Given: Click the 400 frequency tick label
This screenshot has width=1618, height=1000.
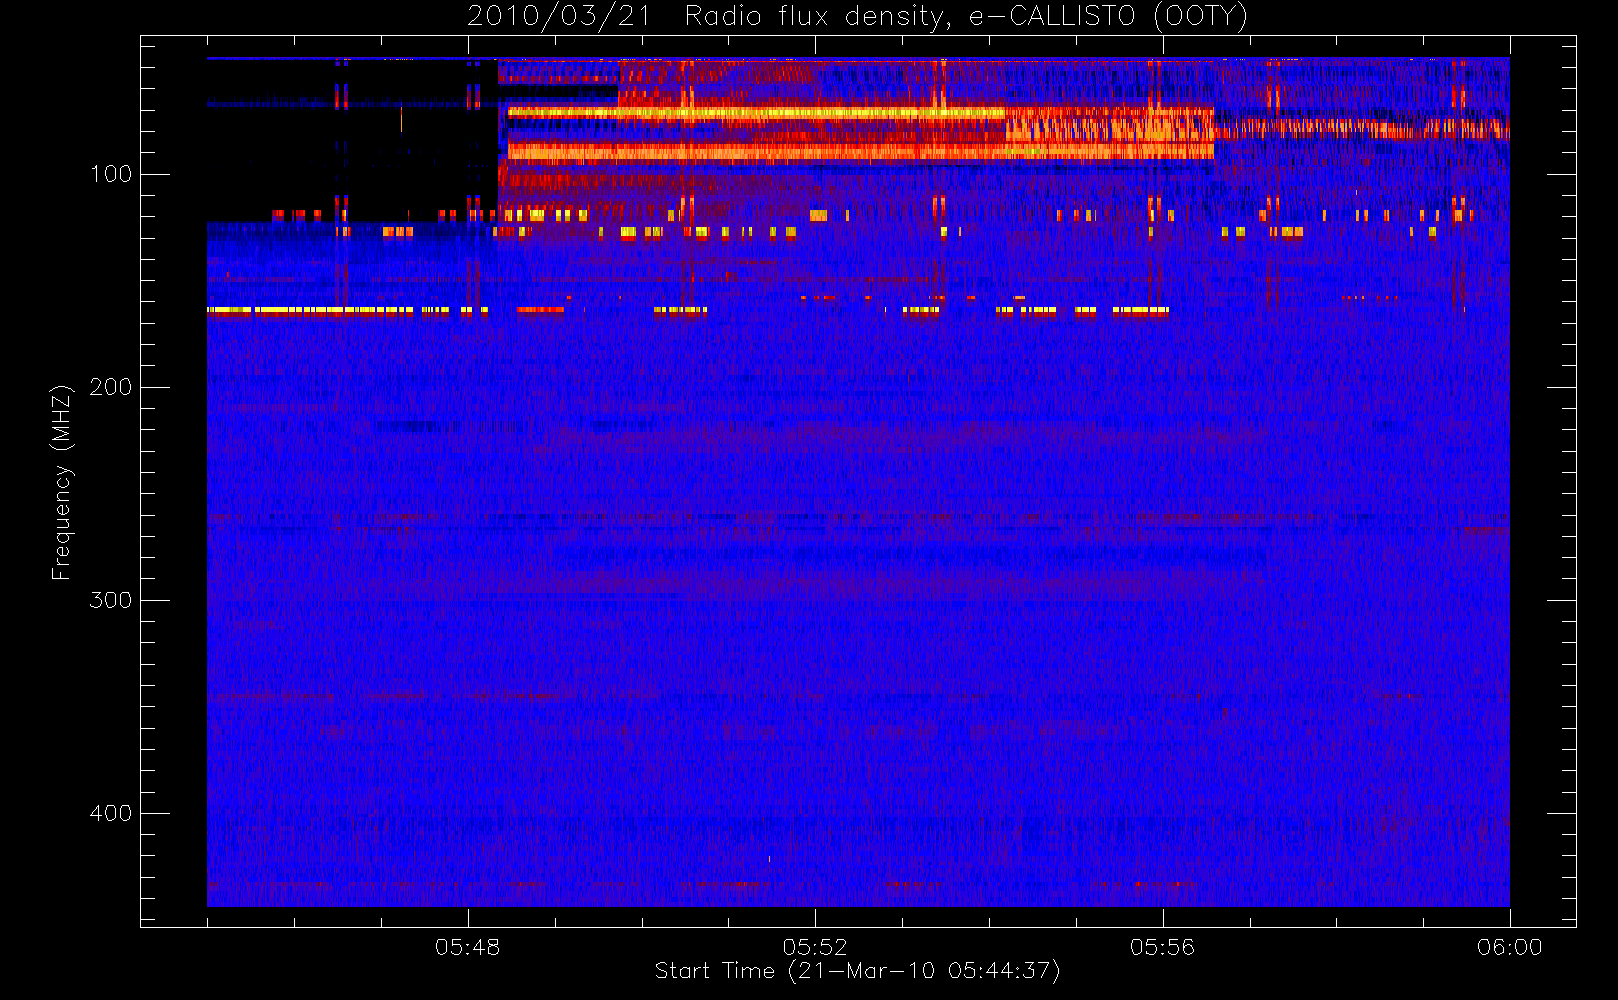Looking at the screenshot, I should (x=111, y=813).
